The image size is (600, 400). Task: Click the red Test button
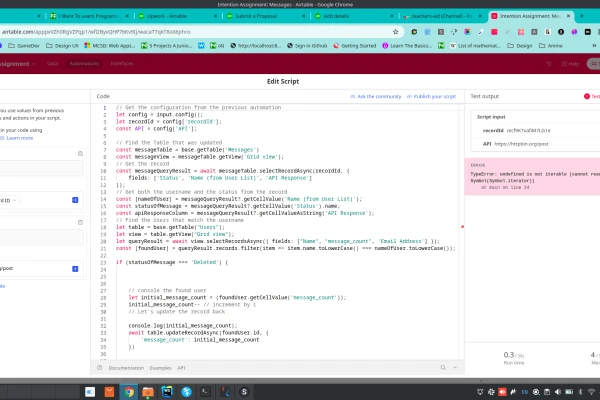point(590,96)
